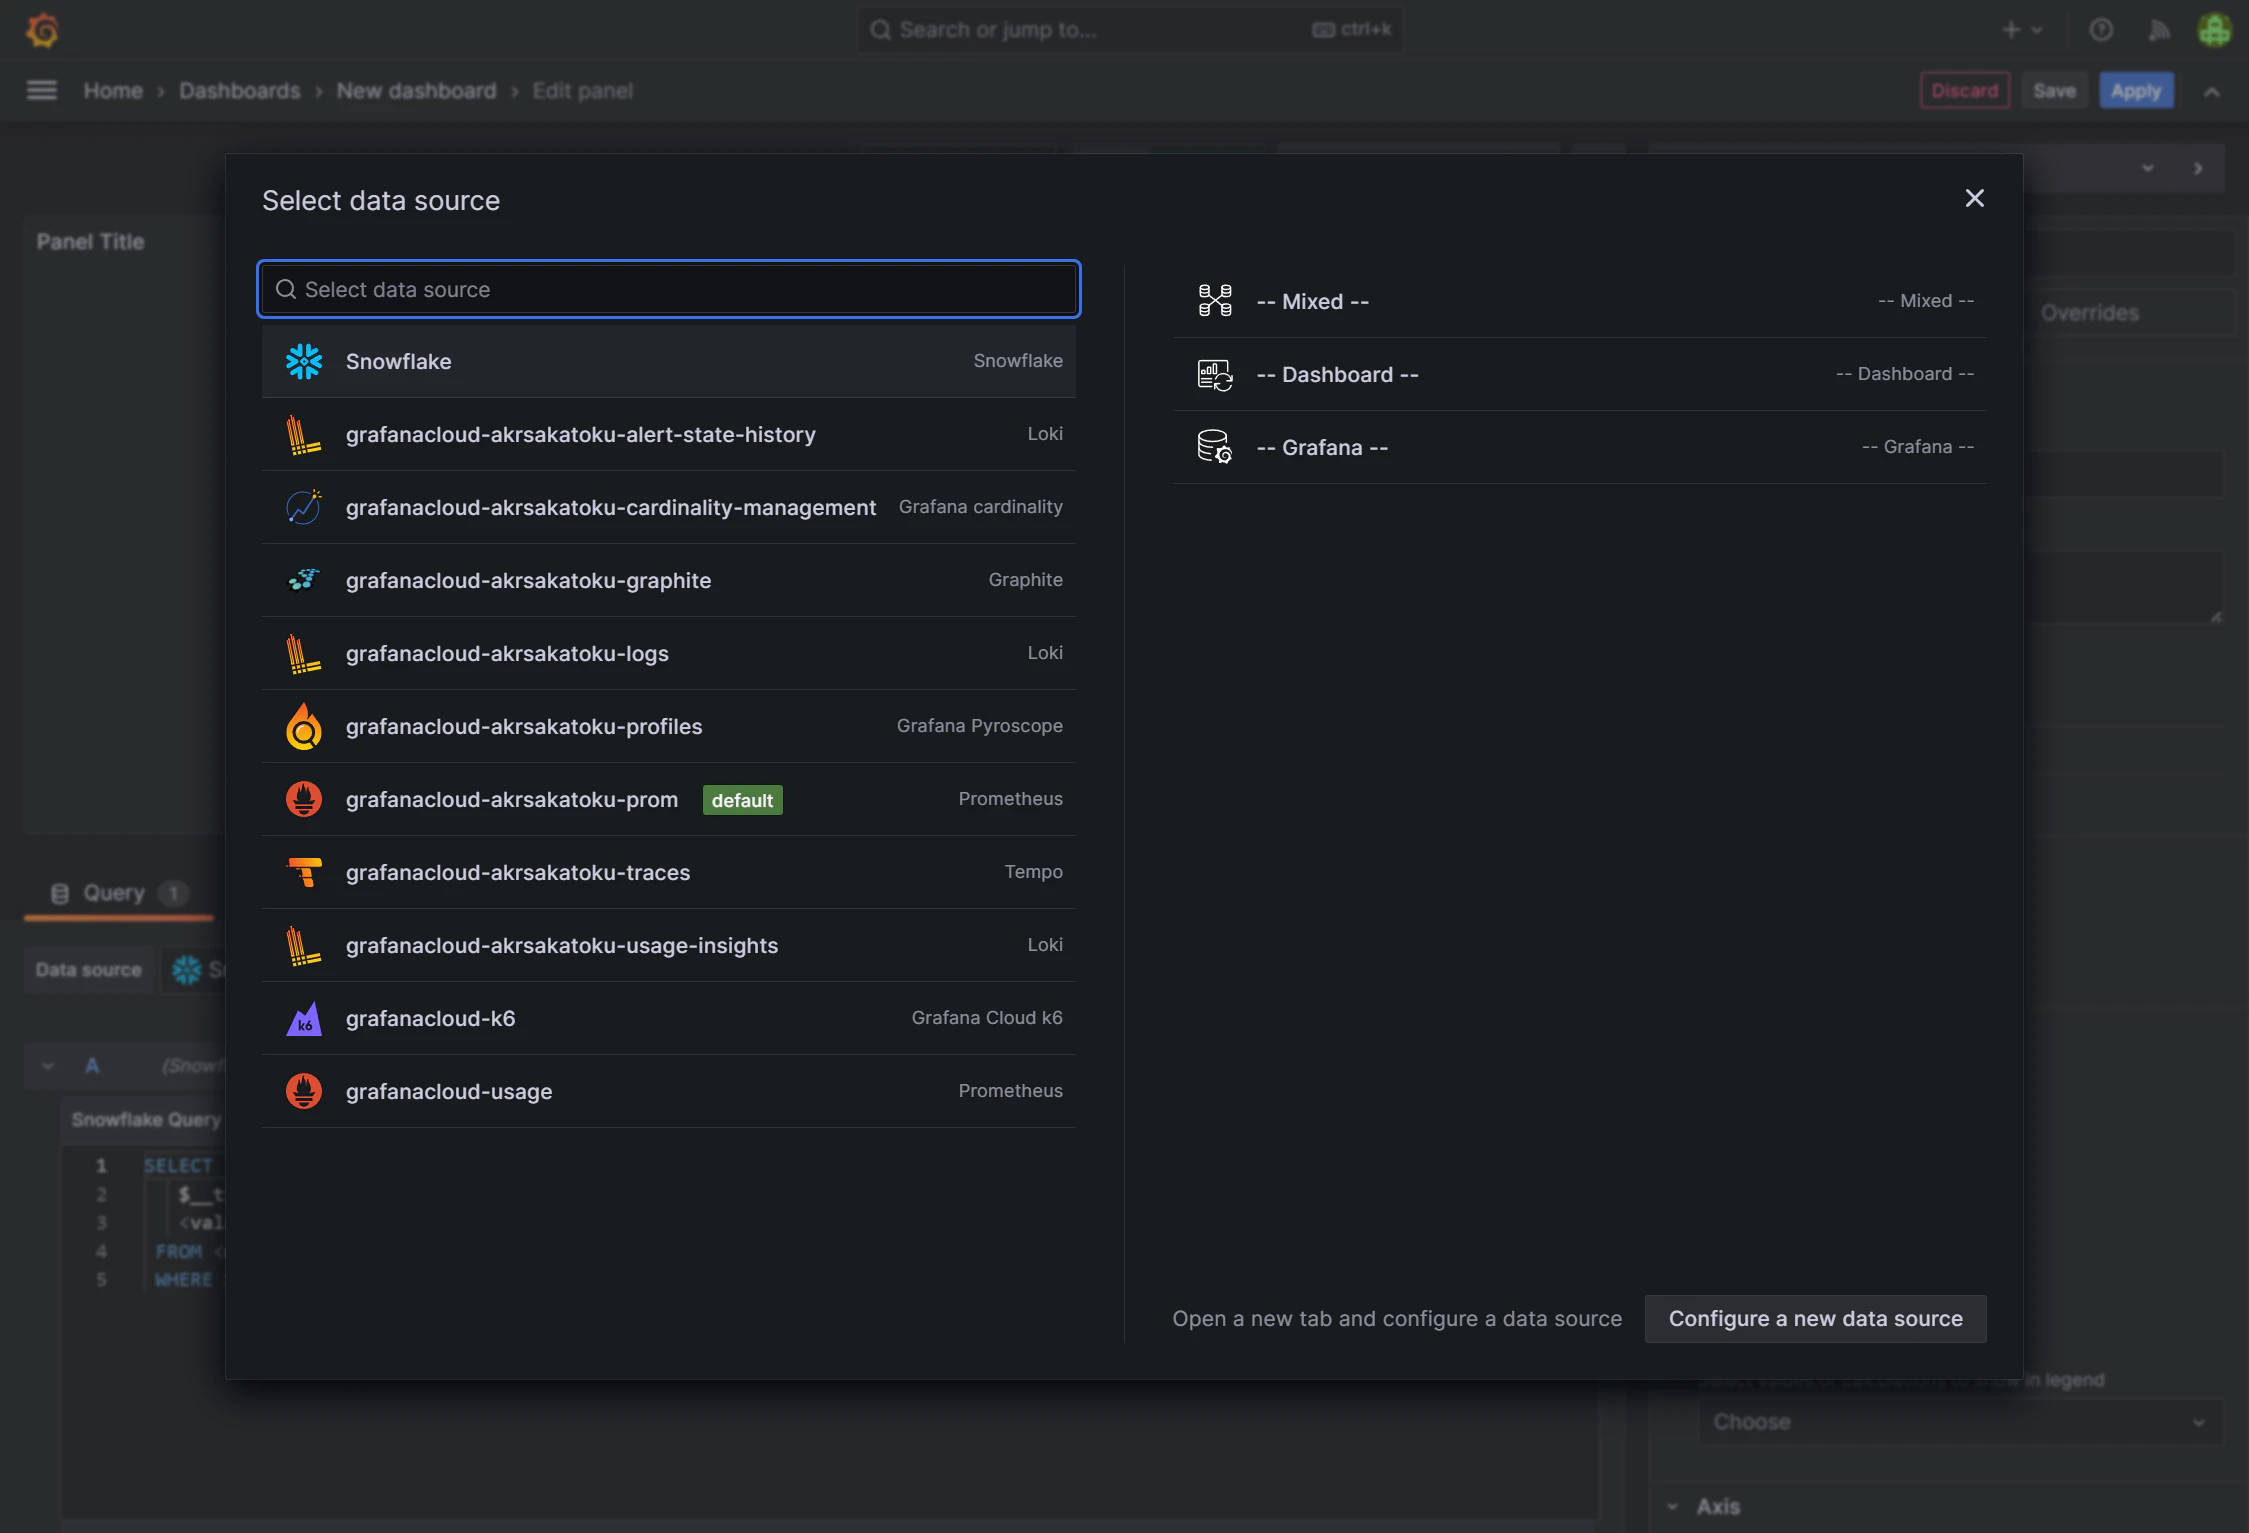The height and width of the screenshot is (1533, 2249).
Task: Click the Tempo traces icon
Action: pyautogui.click(x=304, y=872)
